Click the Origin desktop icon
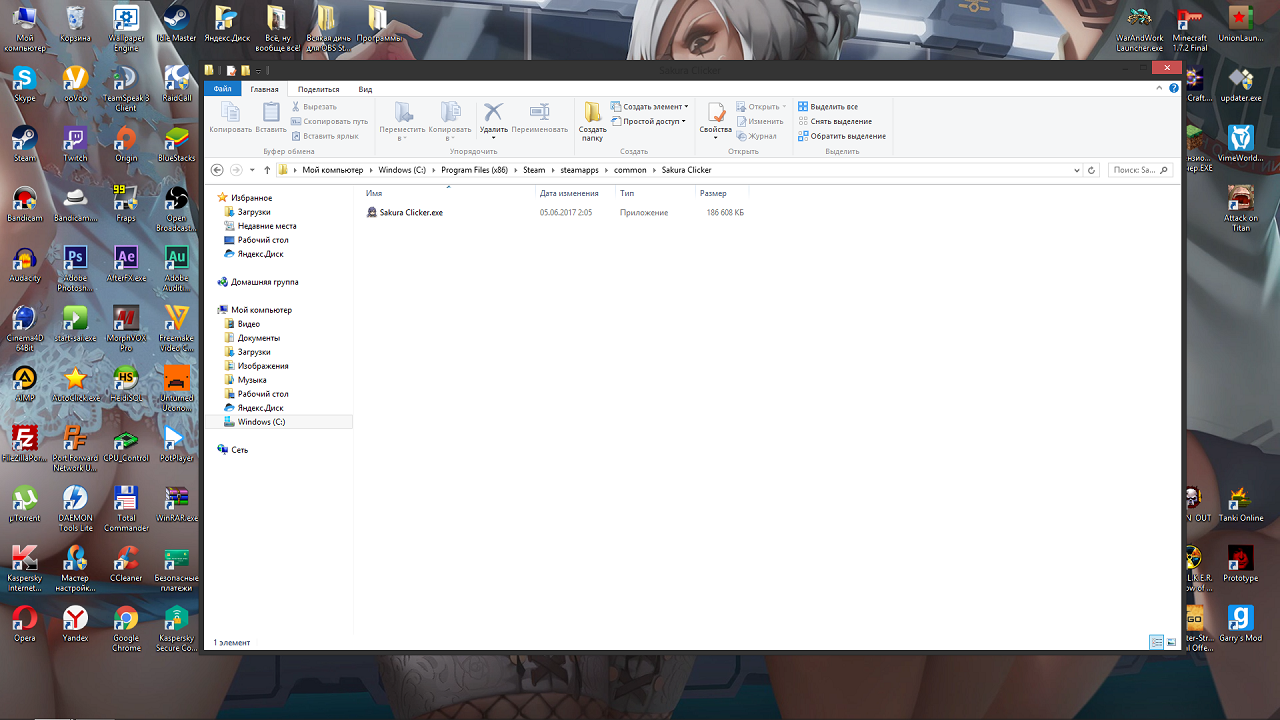Viewport: 1280px width, 720px height. [x=126, y=143]
